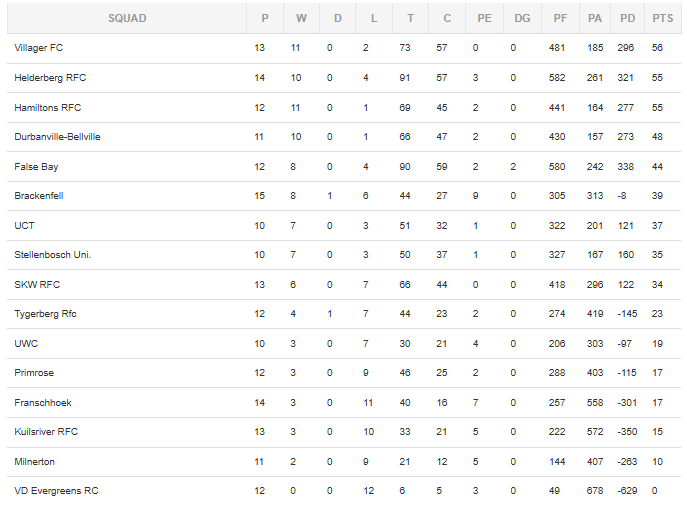The image size is (687, 506).
Task: Sort table by SQUAD column header
Action: [x=127, y=18]
